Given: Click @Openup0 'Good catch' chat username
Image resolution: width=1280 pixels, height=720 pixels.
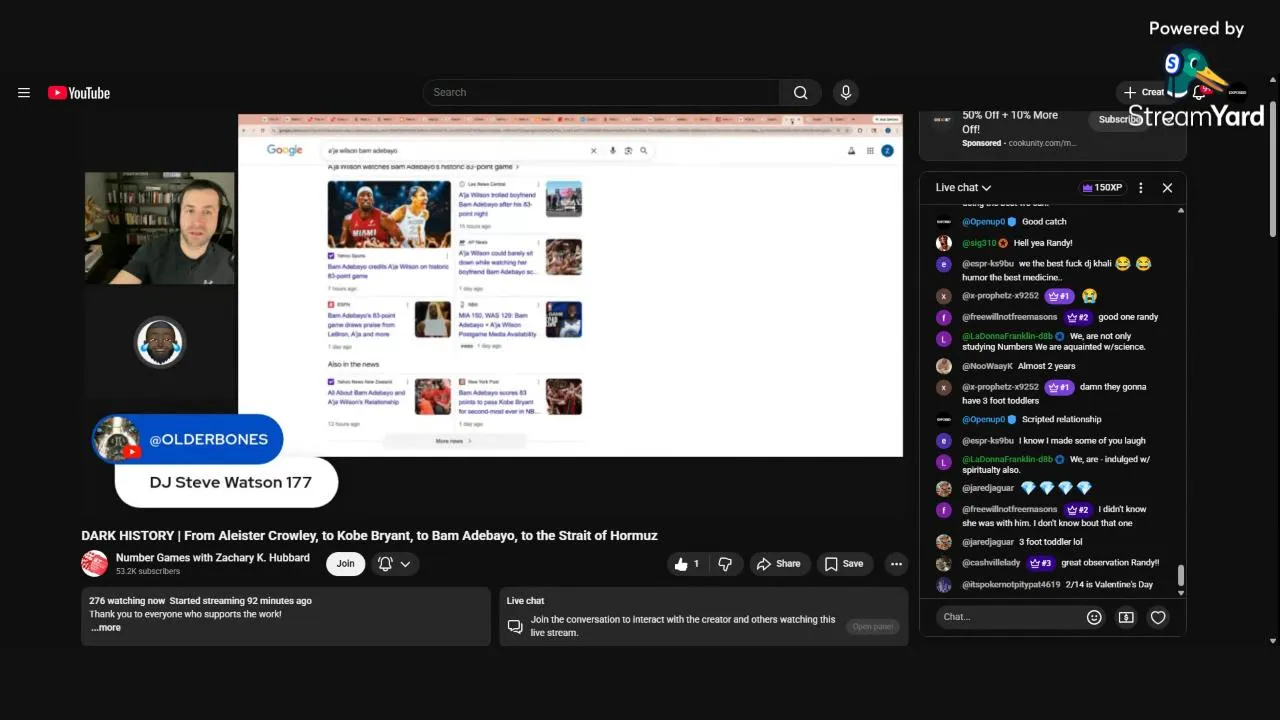Looking at the screenshot, I should (983, 222).
